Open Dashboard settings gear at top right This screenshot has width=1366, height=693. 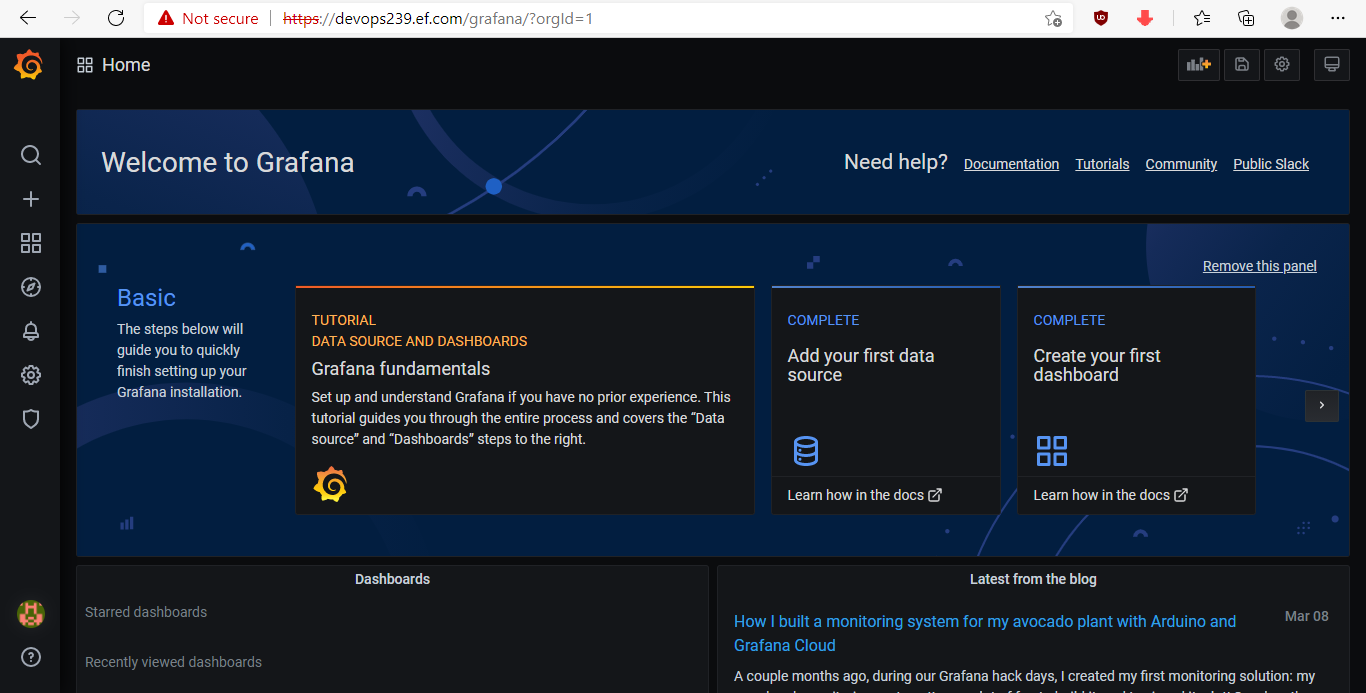(1282, 65)
